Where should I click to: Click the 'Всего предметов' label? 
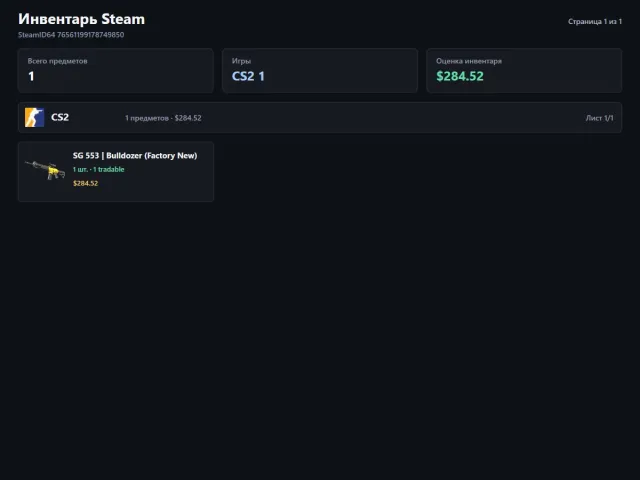58,61
